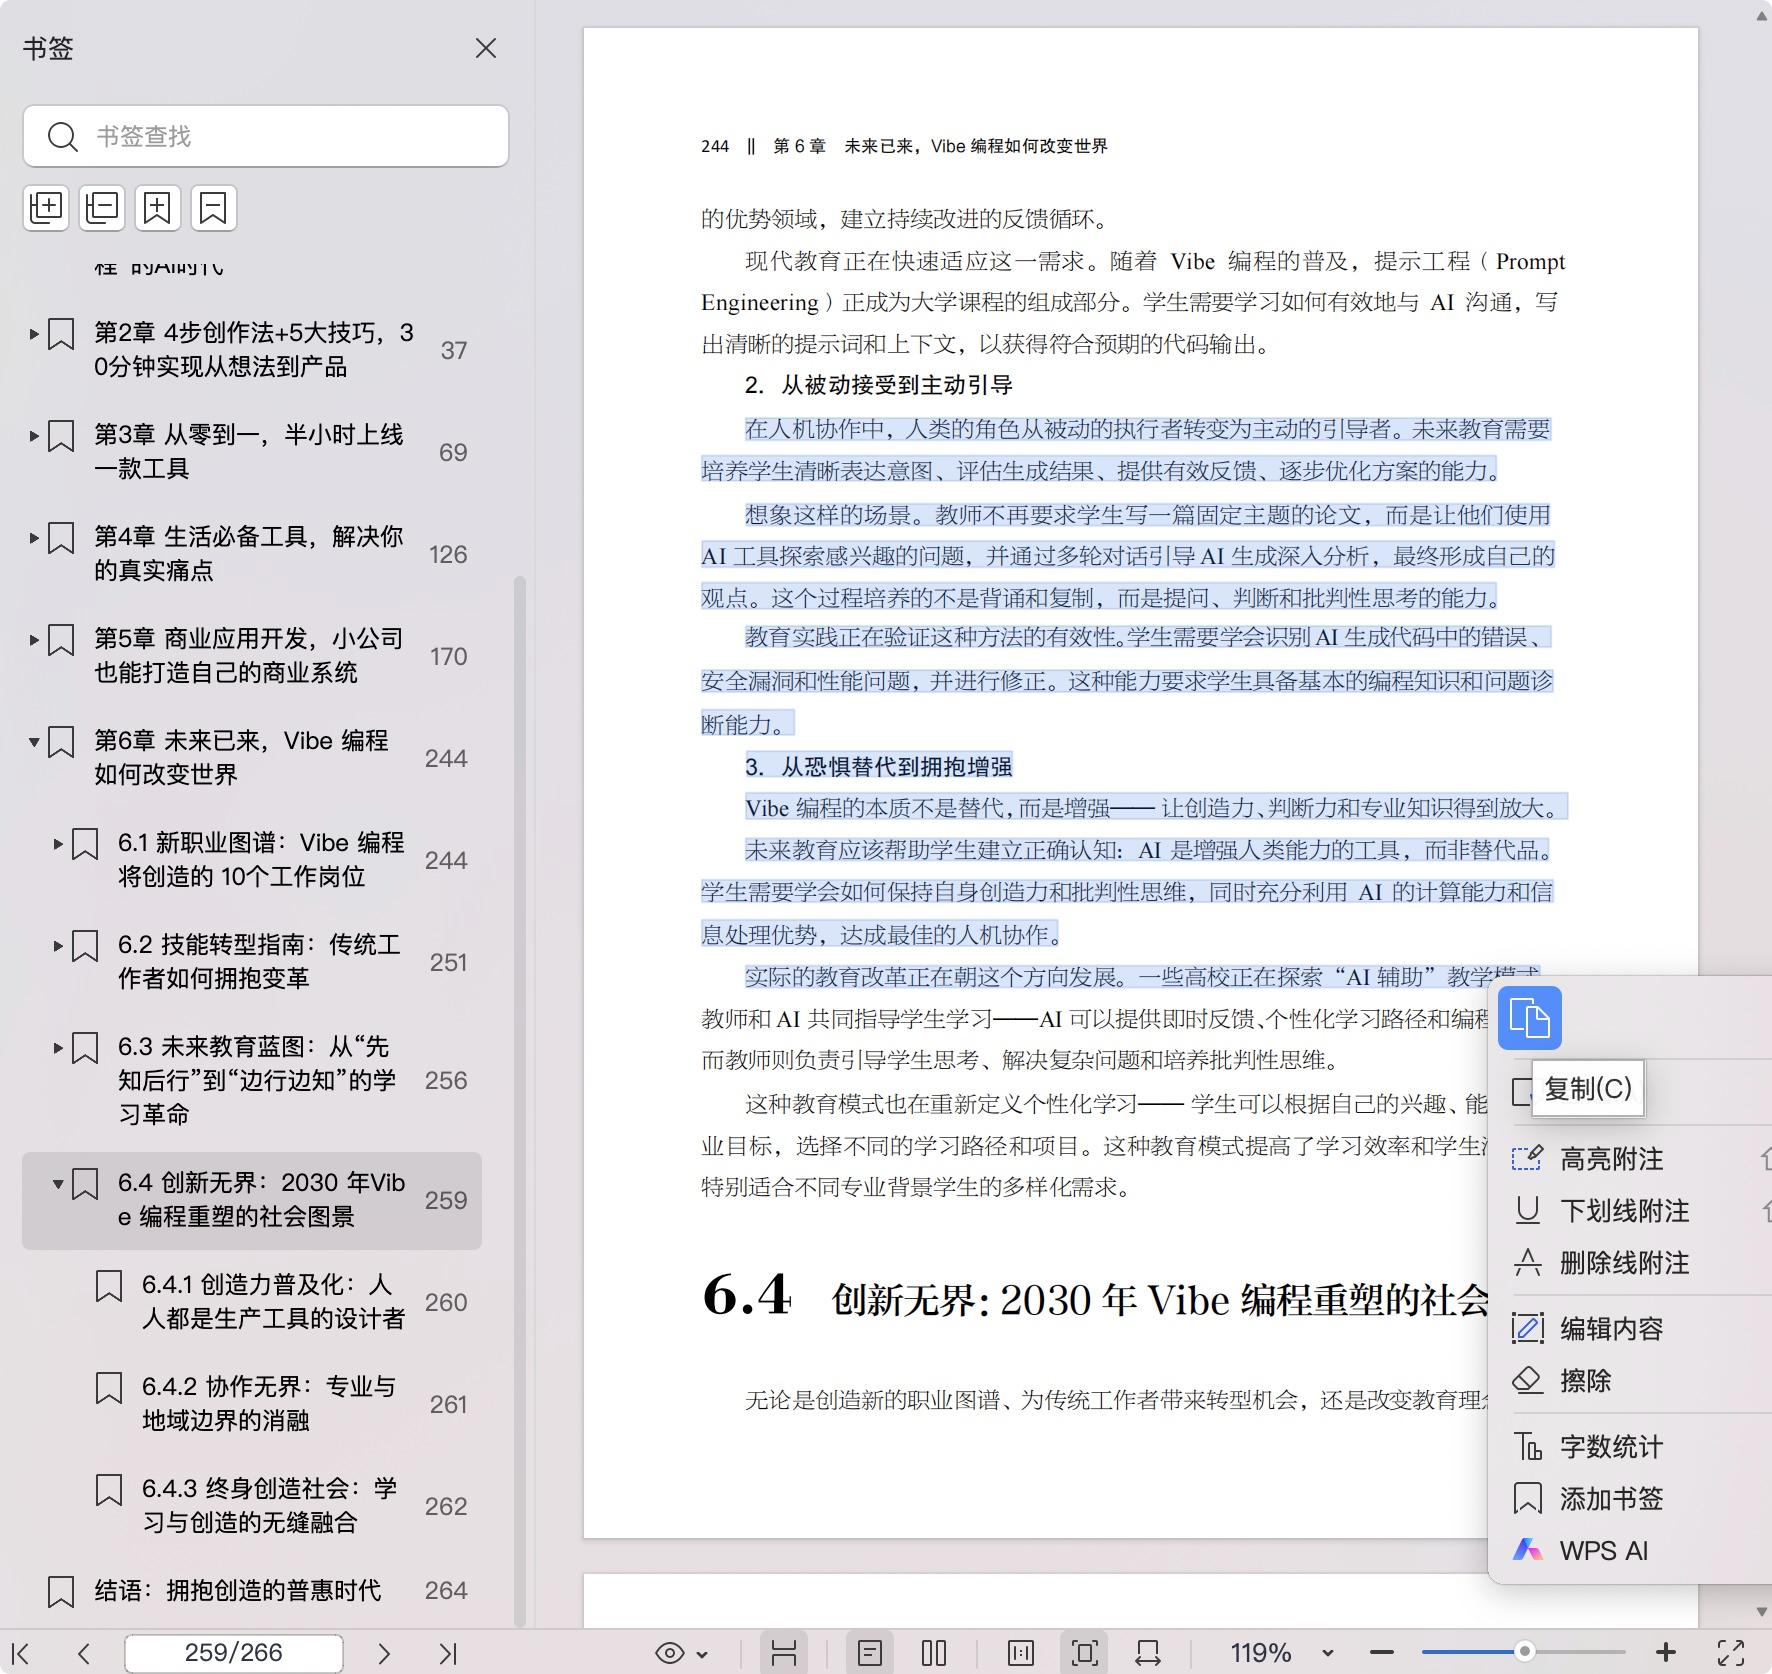Enter fullscreen mode from the status bar

pyautogui.click(x=1731, y=1653)
